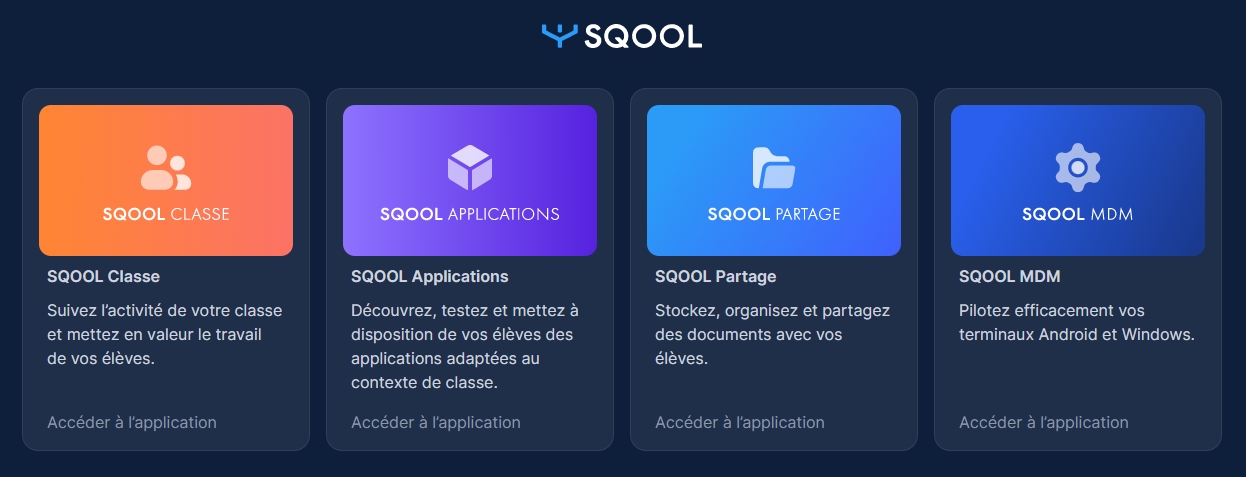1246x477 pixels.
Task: Click the SQOOL logo icon at top
Action: point(559,35)
